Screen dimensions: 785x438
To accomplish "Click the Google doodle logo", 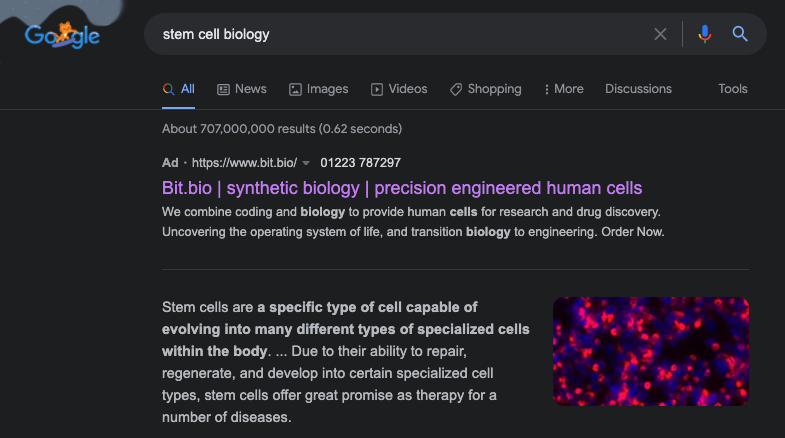I will (x=62, y=35).
